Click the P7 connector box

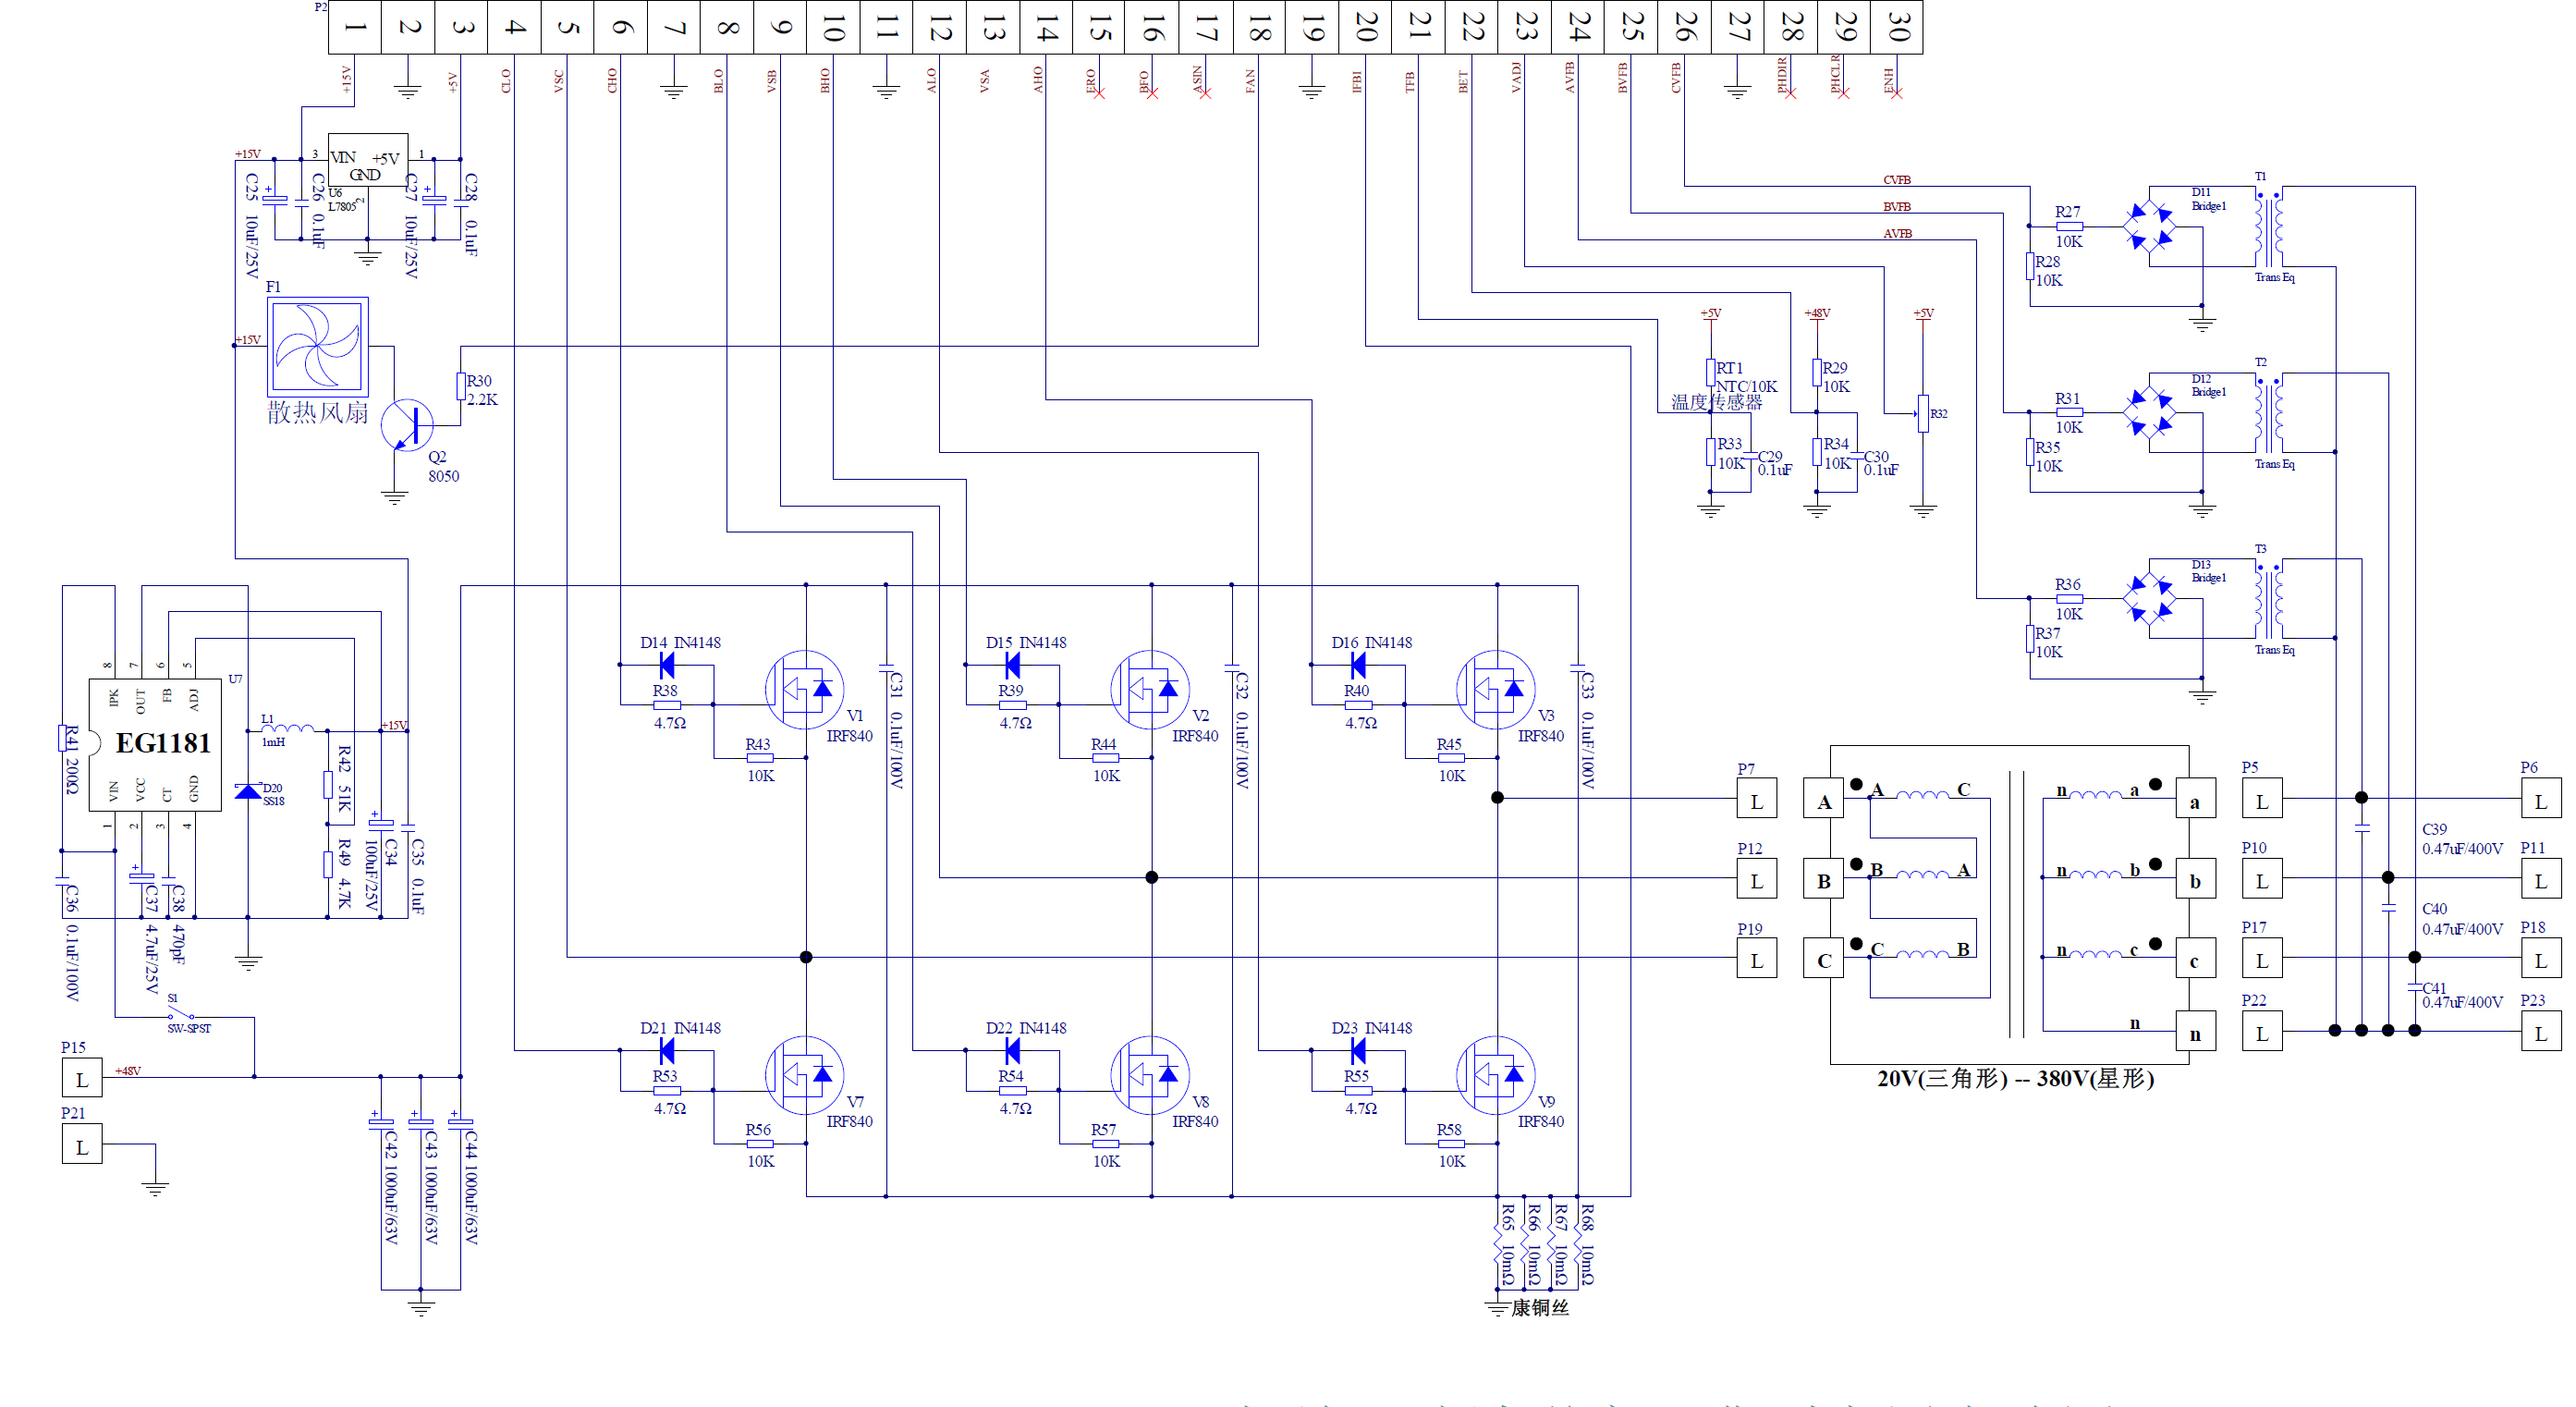coord(1757,799)
